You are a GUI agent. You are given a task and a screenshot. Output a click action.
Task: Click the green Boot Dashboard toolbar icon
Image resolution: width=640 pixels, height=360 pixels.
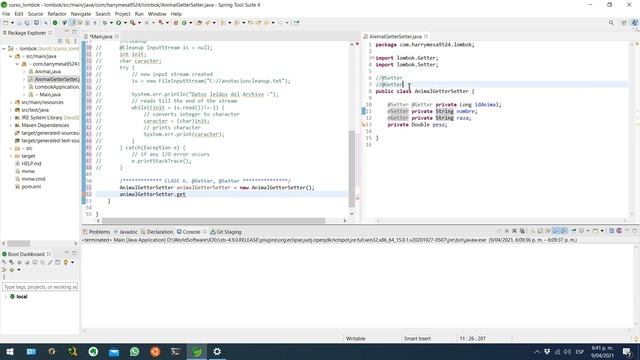pyautogui.click(x=55, y=23)
